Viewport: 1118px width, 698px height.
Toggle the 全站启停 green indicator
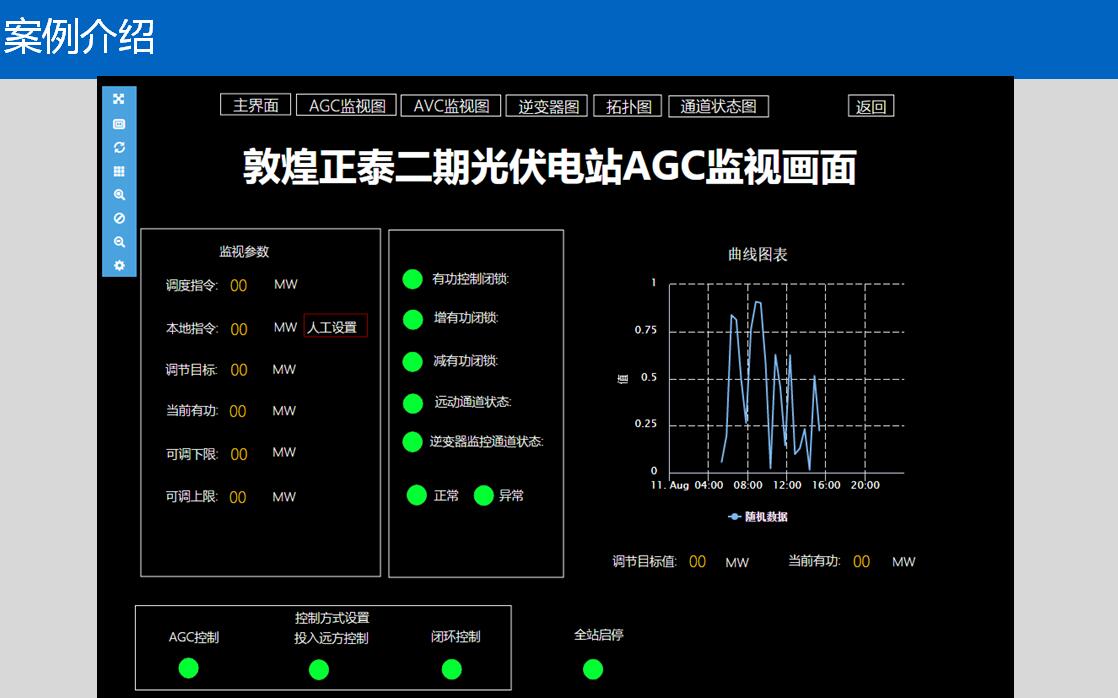pyautogui.click(x=593, y=669)
